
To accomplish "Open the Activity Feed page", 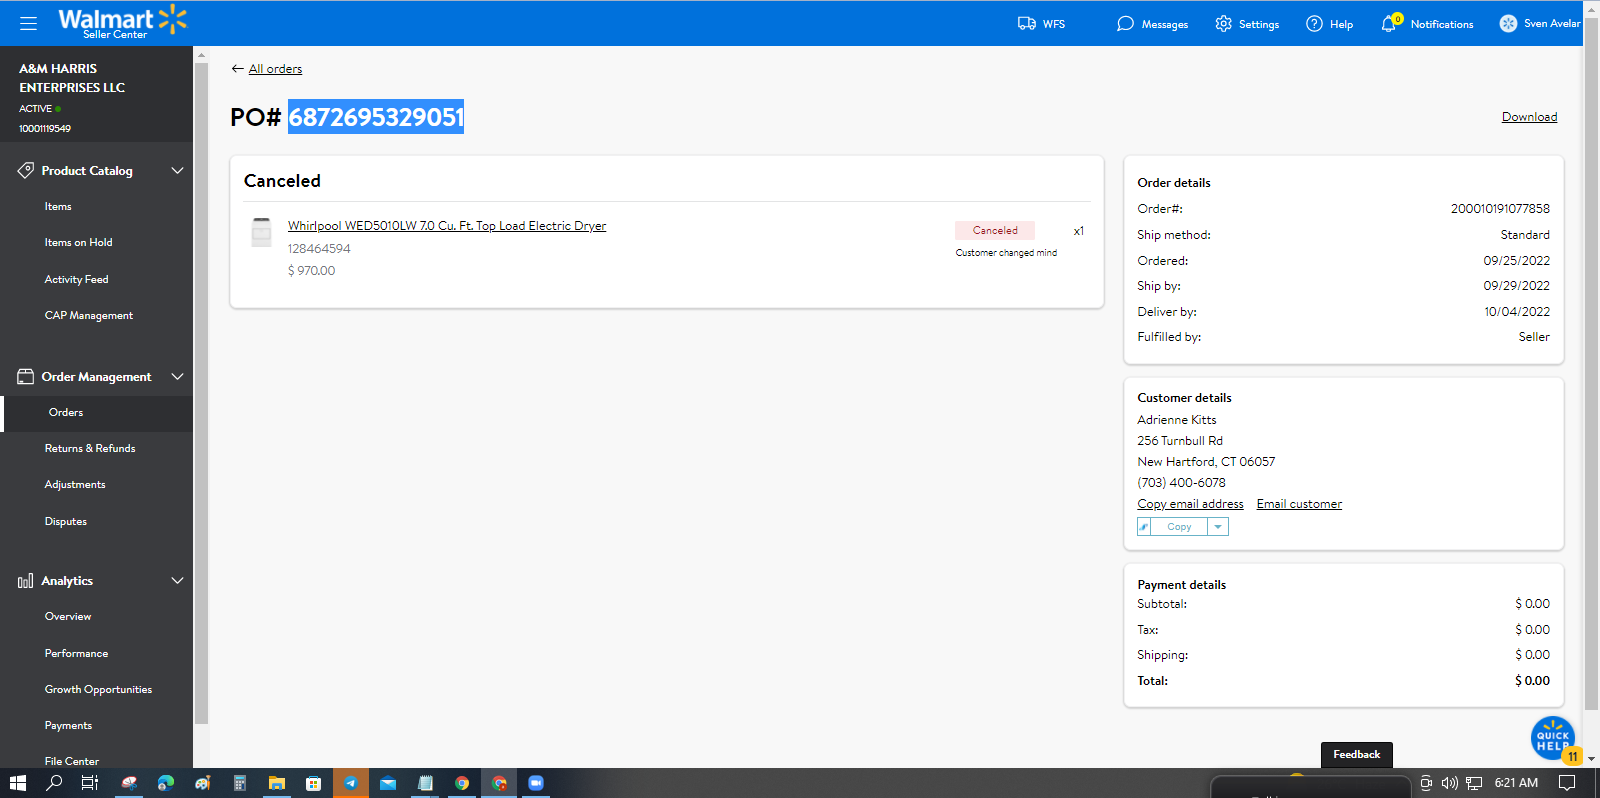I will click(76, 280).
